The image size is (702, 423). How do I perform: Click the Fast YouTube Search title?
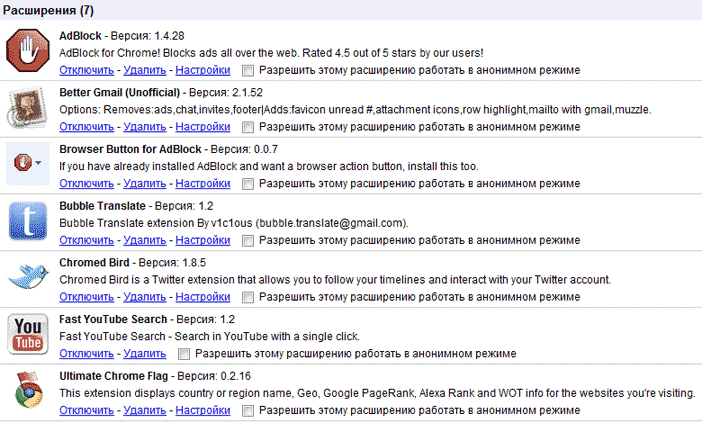click(x=113, y=319)
